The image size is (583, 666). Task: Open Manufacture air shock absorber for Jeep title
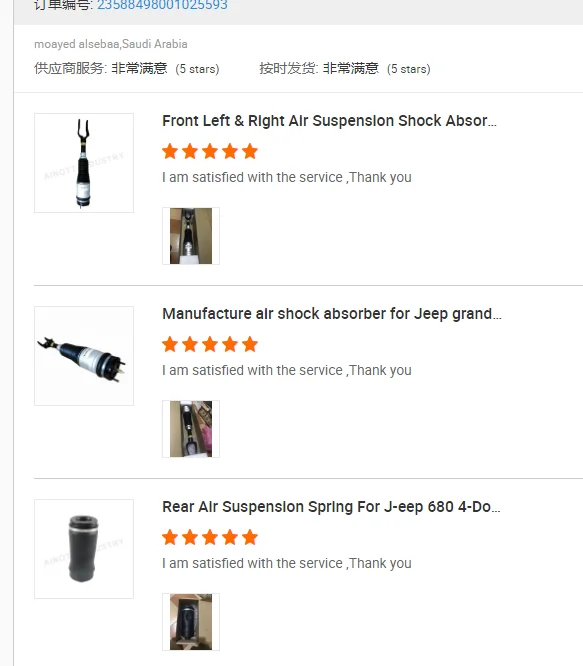tap(332, 314)
